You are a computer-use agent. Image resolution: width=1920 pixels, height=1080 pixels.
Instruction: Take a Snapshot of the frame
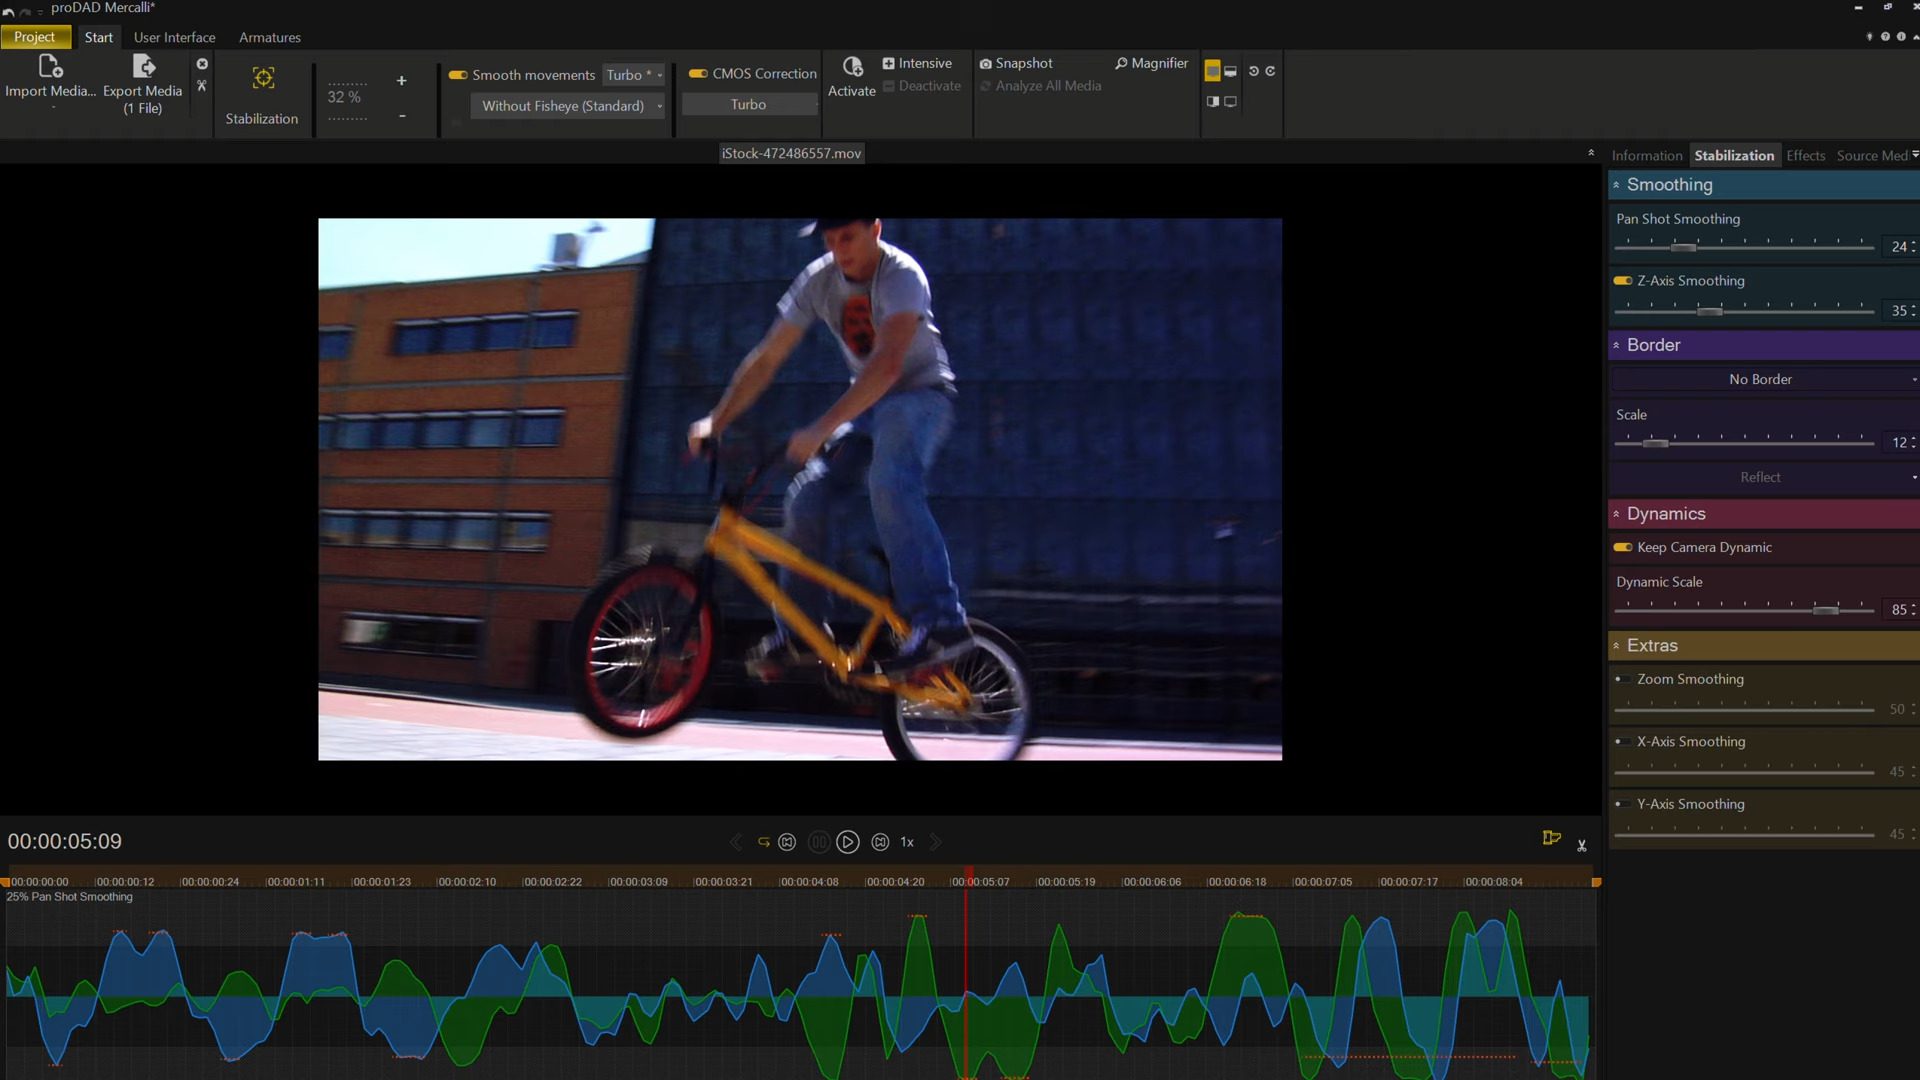coord(1016,62)
